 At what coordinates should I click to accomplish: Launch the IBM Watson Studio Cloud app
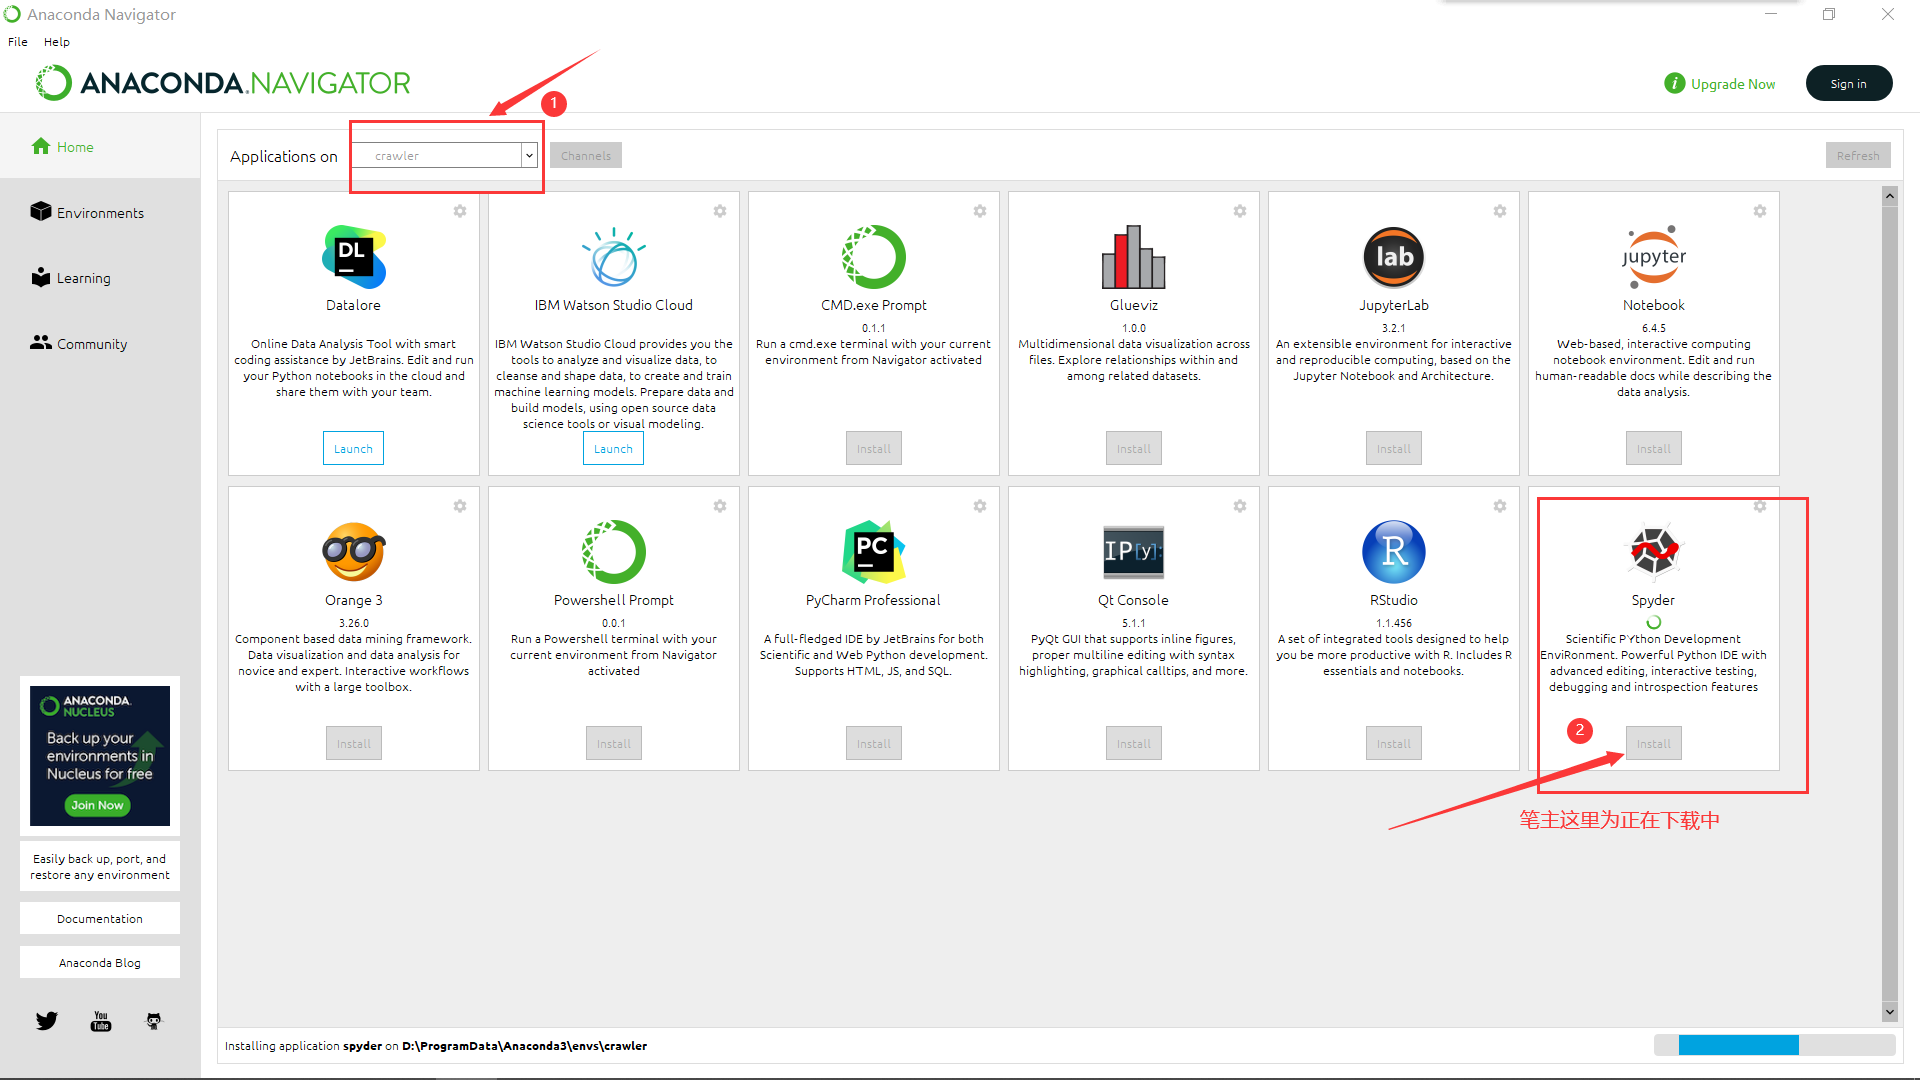click(613, 449)
